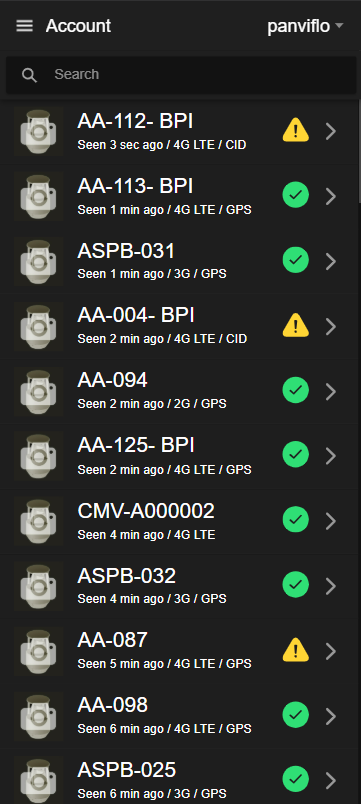
Task: Expand AA-098 entry with right chevron
Action: [331, 716]
